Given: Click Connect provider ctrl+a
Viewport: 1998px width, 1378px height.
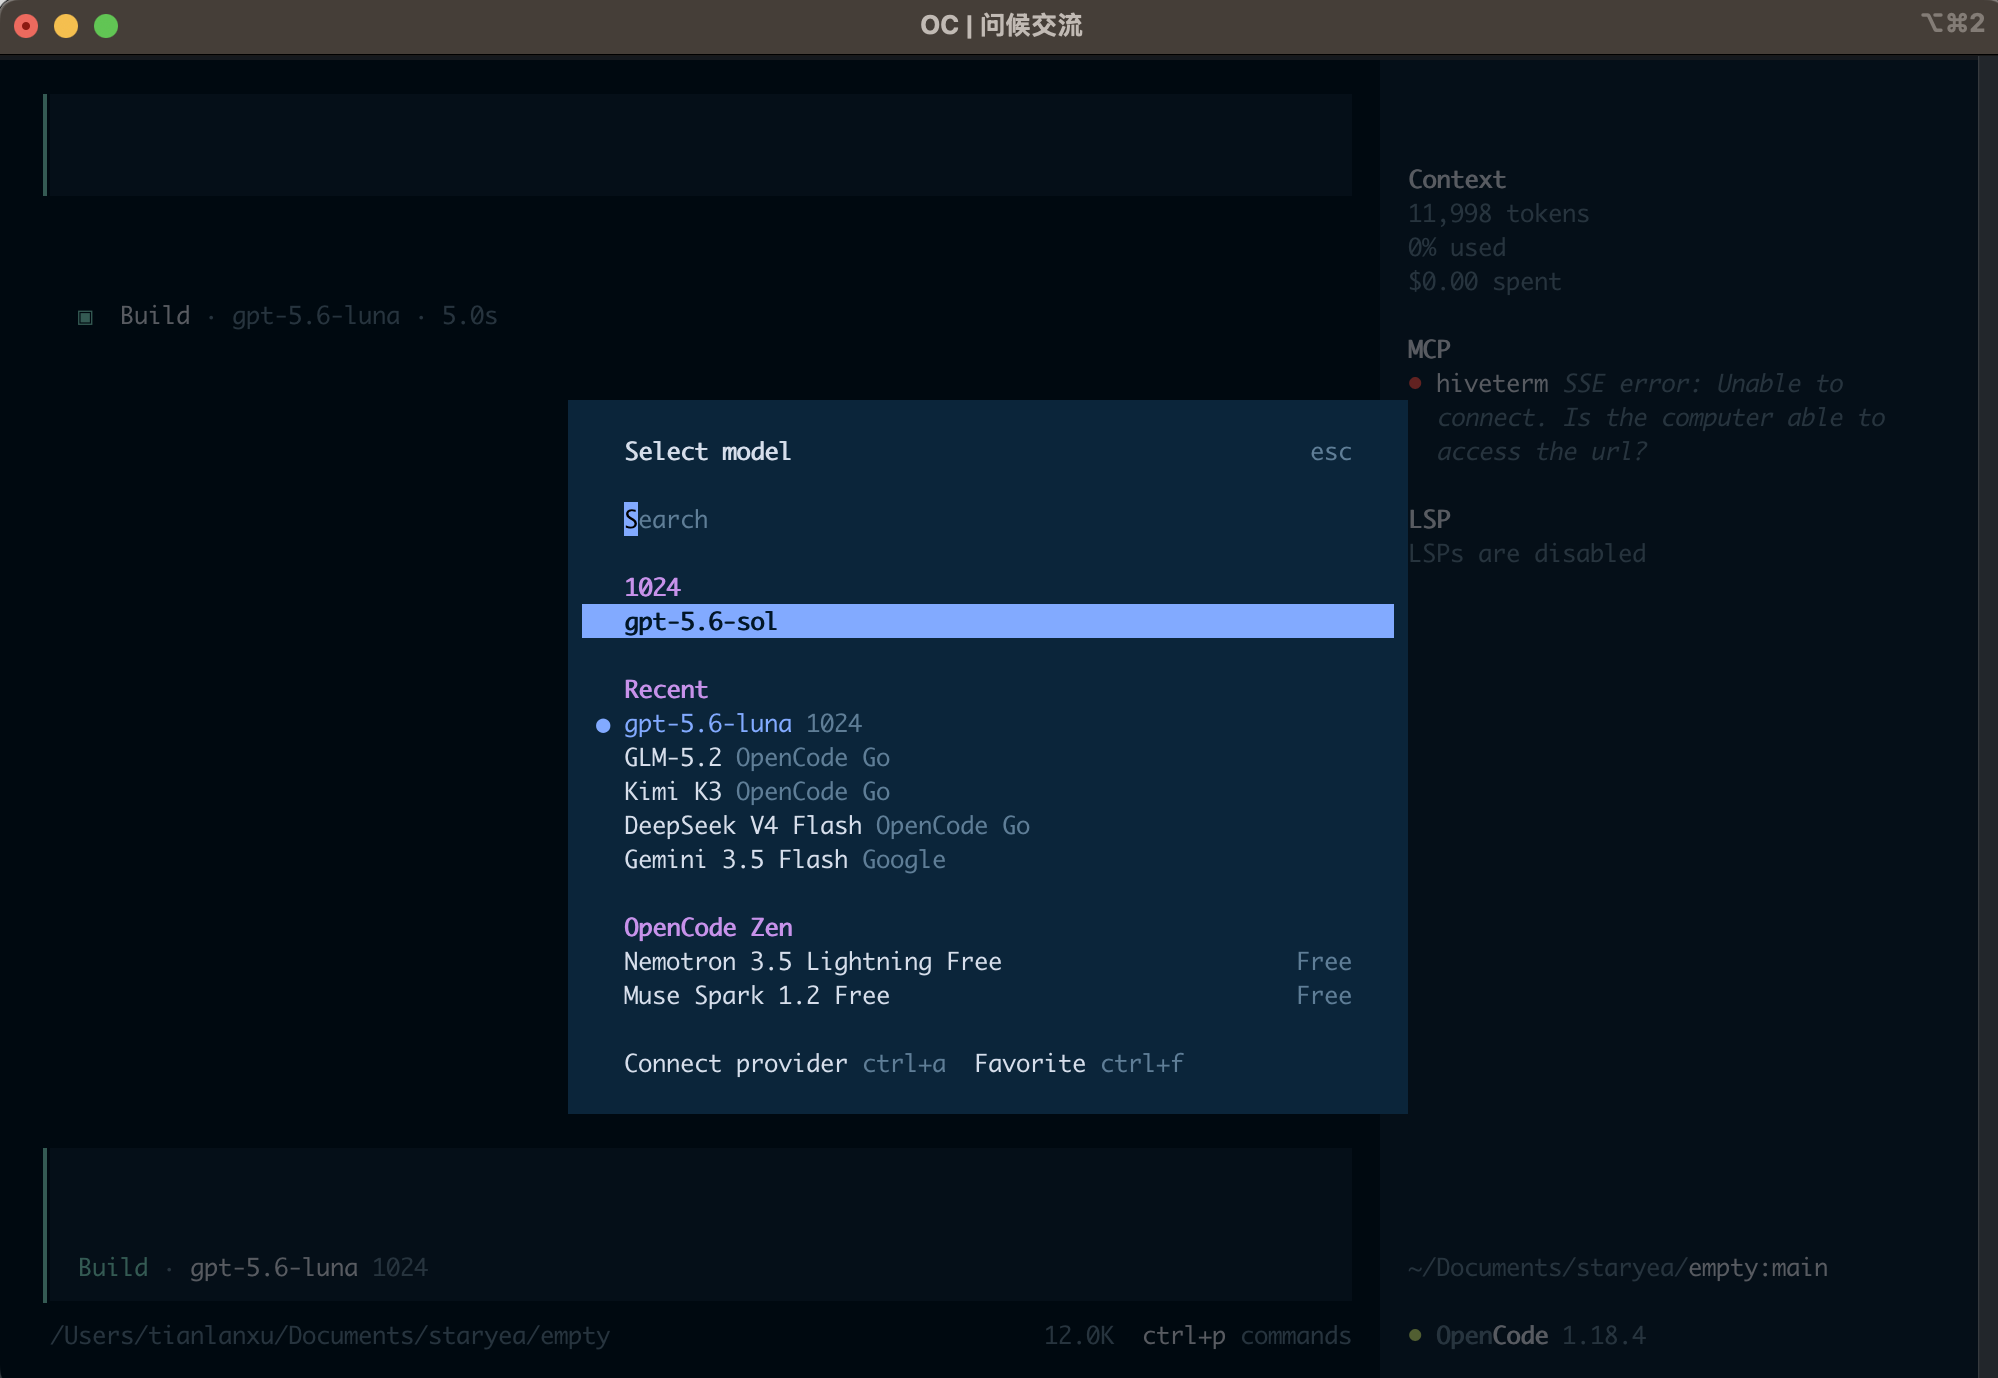Looking at the screenshot, I should [x=784, y=1063].
